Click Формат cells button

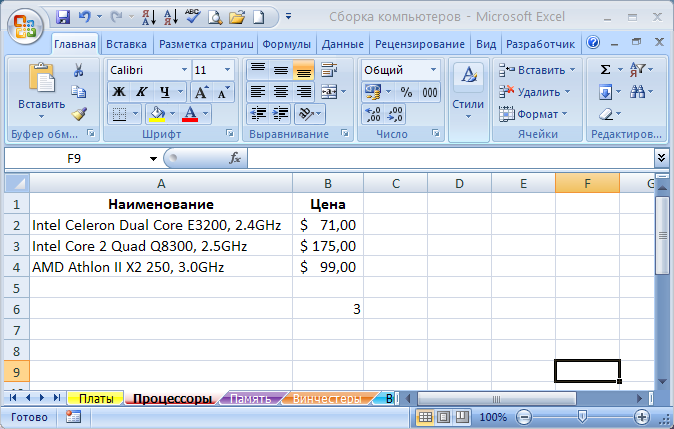coord(533,114)
